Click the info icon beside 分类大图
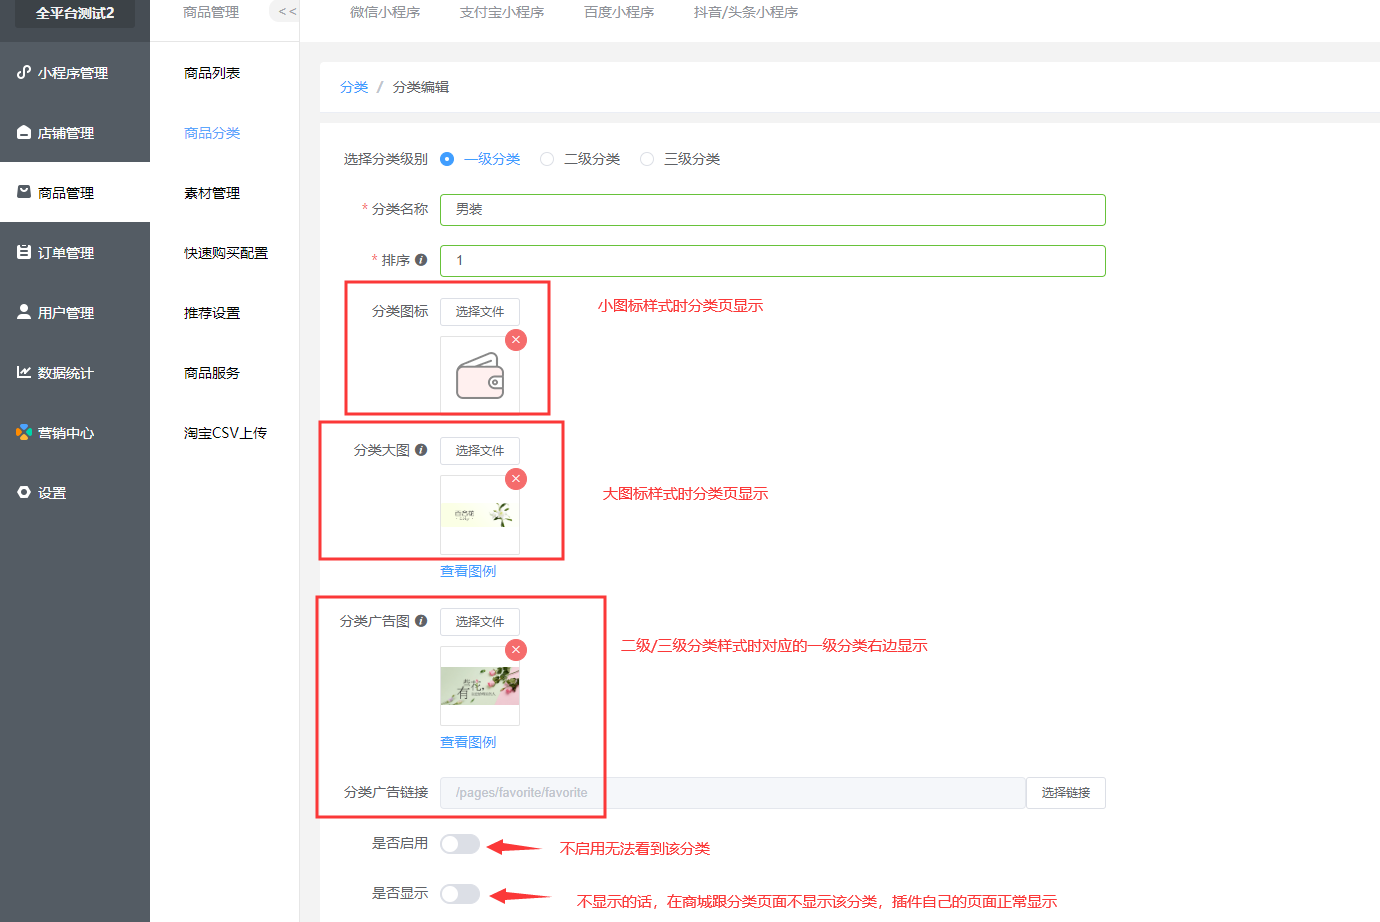This screenshot has width=1380, height=922. [421, 450]
